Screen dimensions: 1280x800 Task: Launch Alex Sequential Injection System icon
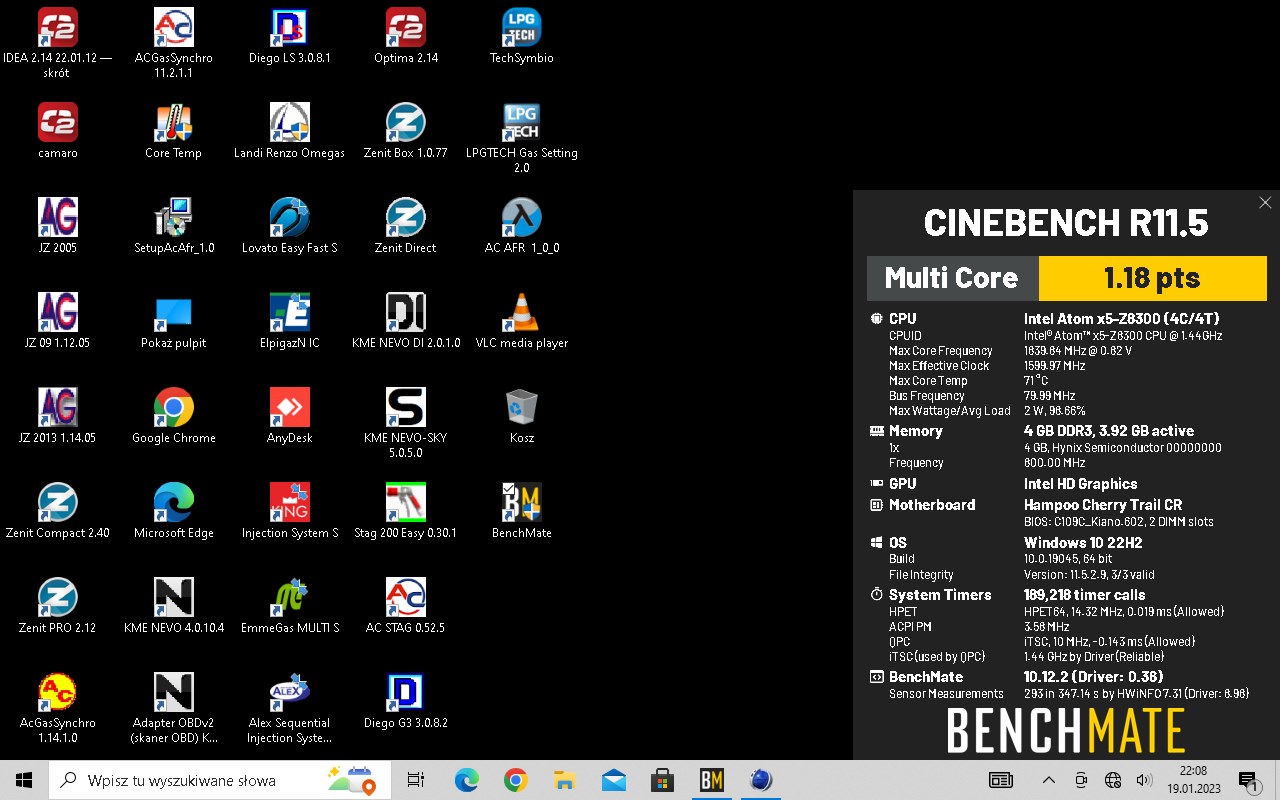pyautogui.click(x=289, y=693)
